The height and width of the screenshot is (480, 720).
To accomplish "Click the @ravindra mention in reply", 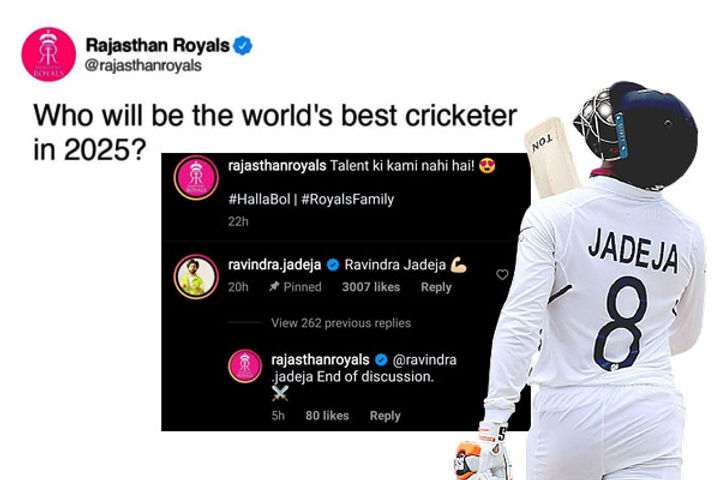I will click(425, 360).
